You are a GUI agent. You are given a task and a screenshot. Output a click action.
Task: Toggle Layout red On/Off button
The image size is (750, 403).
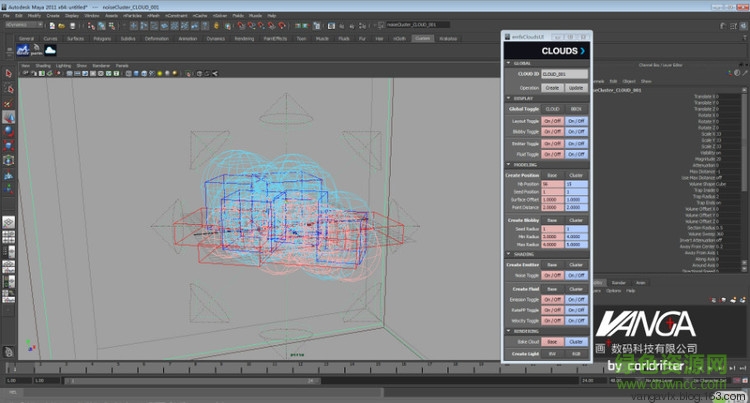click(x=552, y=120)
